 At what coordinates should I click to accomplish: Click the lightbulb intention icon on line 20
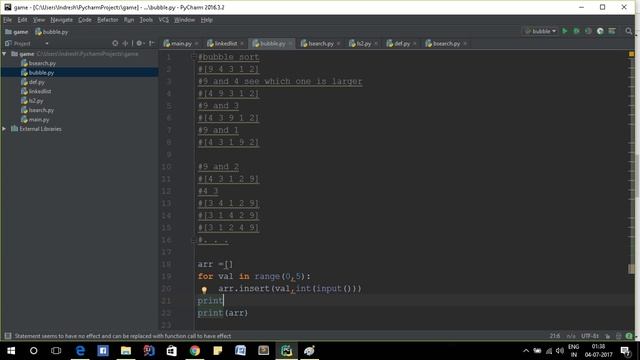[204, 290]
